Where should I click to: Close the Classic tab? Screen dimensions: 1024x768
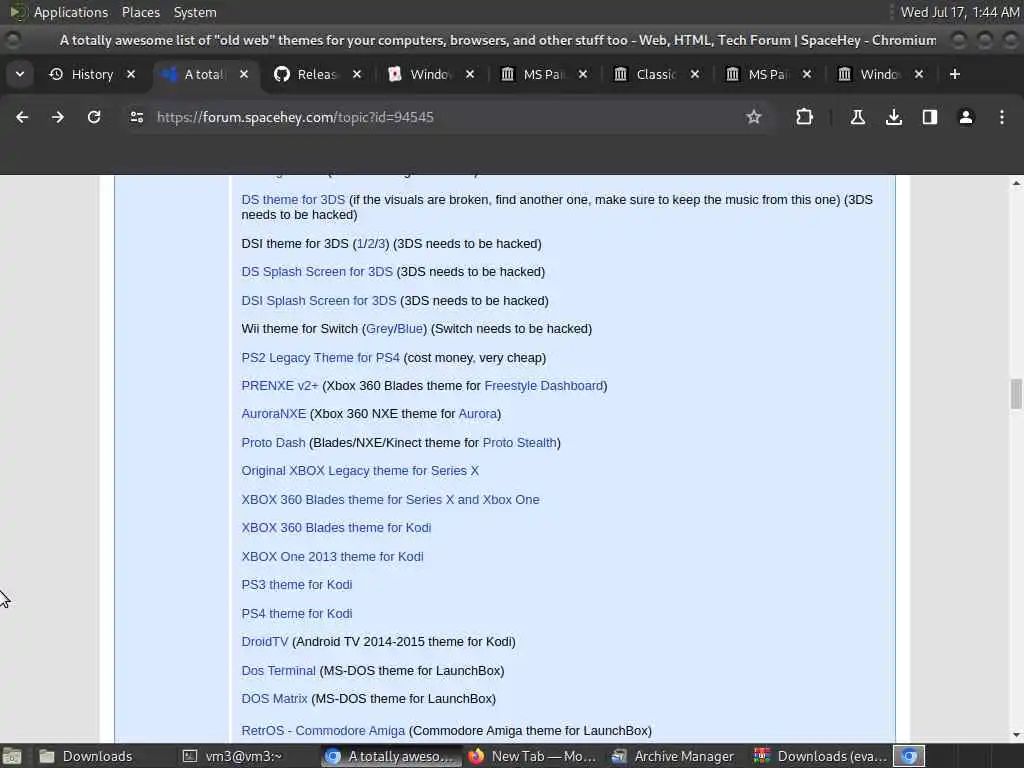click(x=695, y=74)
